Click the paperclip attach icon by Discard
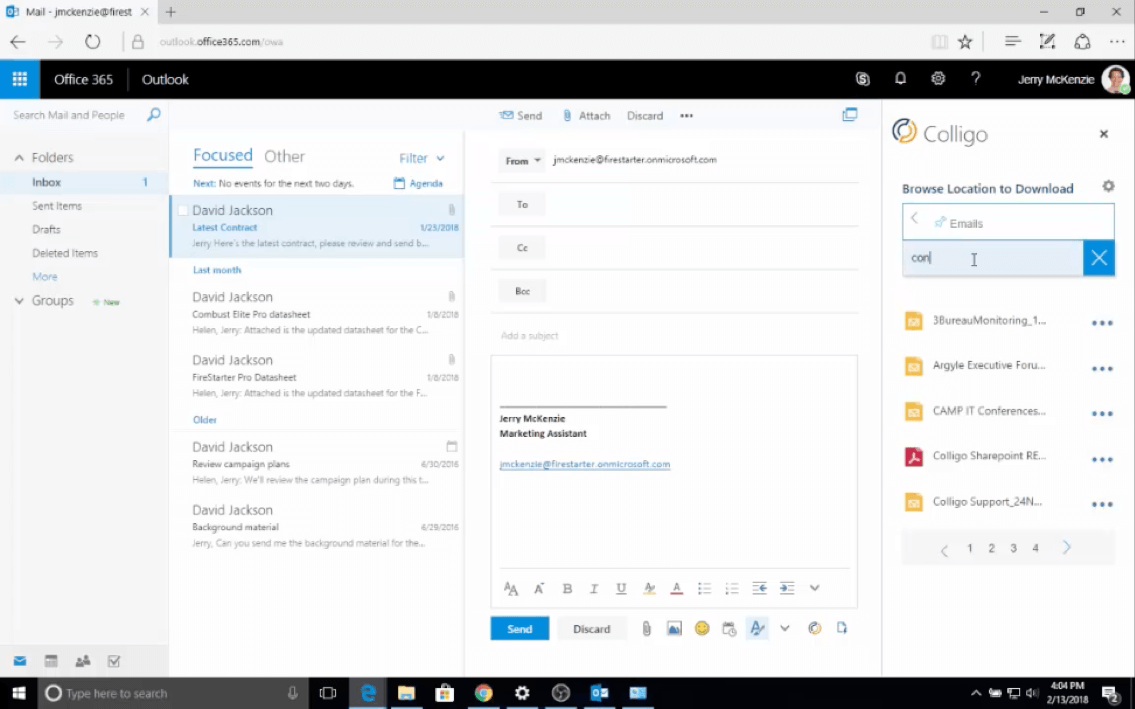 (646, 629)
